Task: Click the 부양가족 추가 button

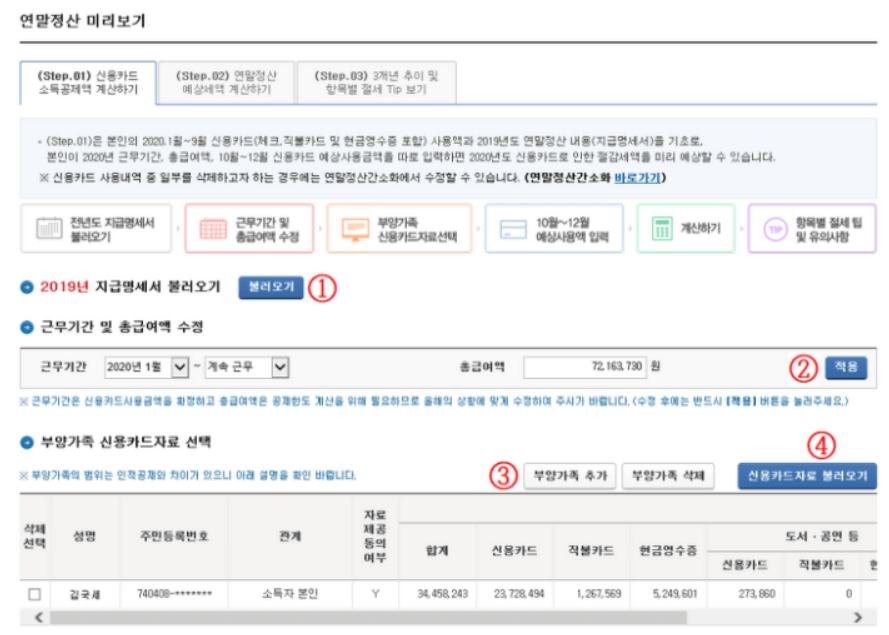Action: pyautogui.click(x=569, y=476)
